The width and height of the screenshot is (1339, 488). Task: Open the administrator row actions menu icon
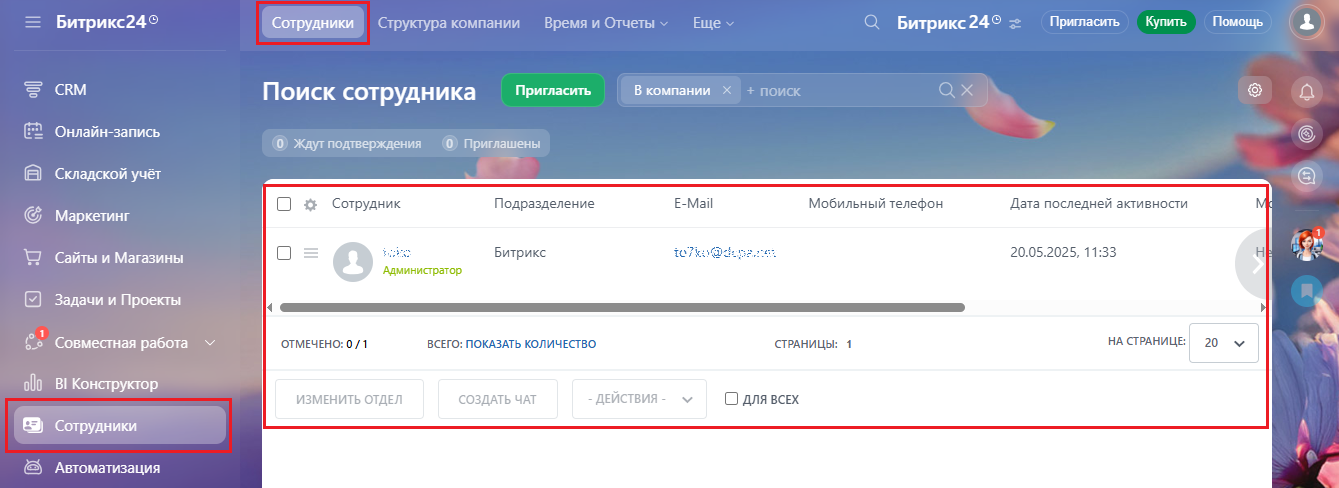[x=311, y=253]
